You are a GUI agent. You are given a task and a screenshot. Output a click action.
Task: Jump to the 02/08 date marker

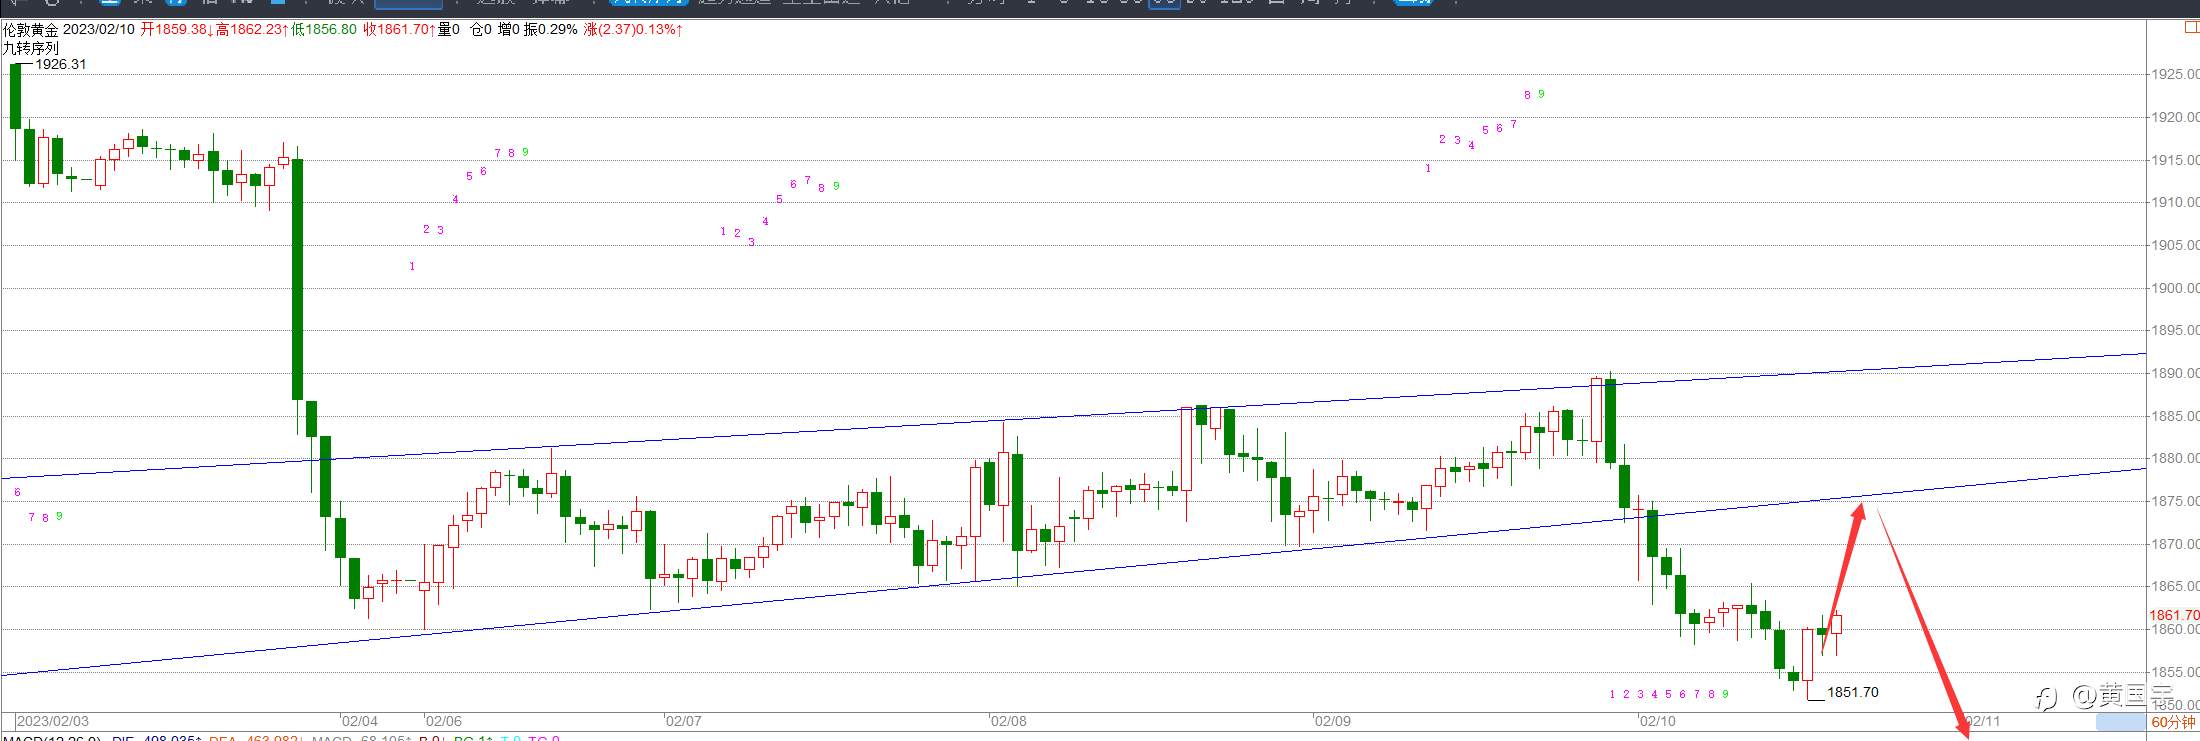[x=1008, y=721]
